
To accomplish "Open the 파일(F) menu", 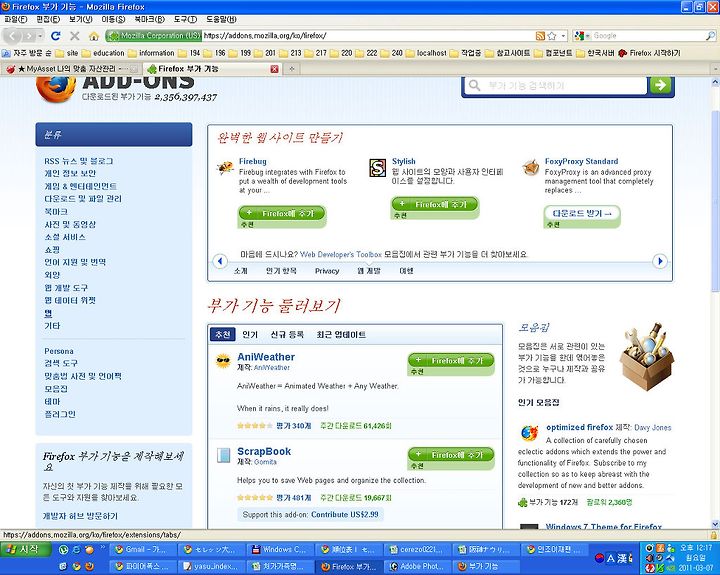I will click(x=16, y=19).
